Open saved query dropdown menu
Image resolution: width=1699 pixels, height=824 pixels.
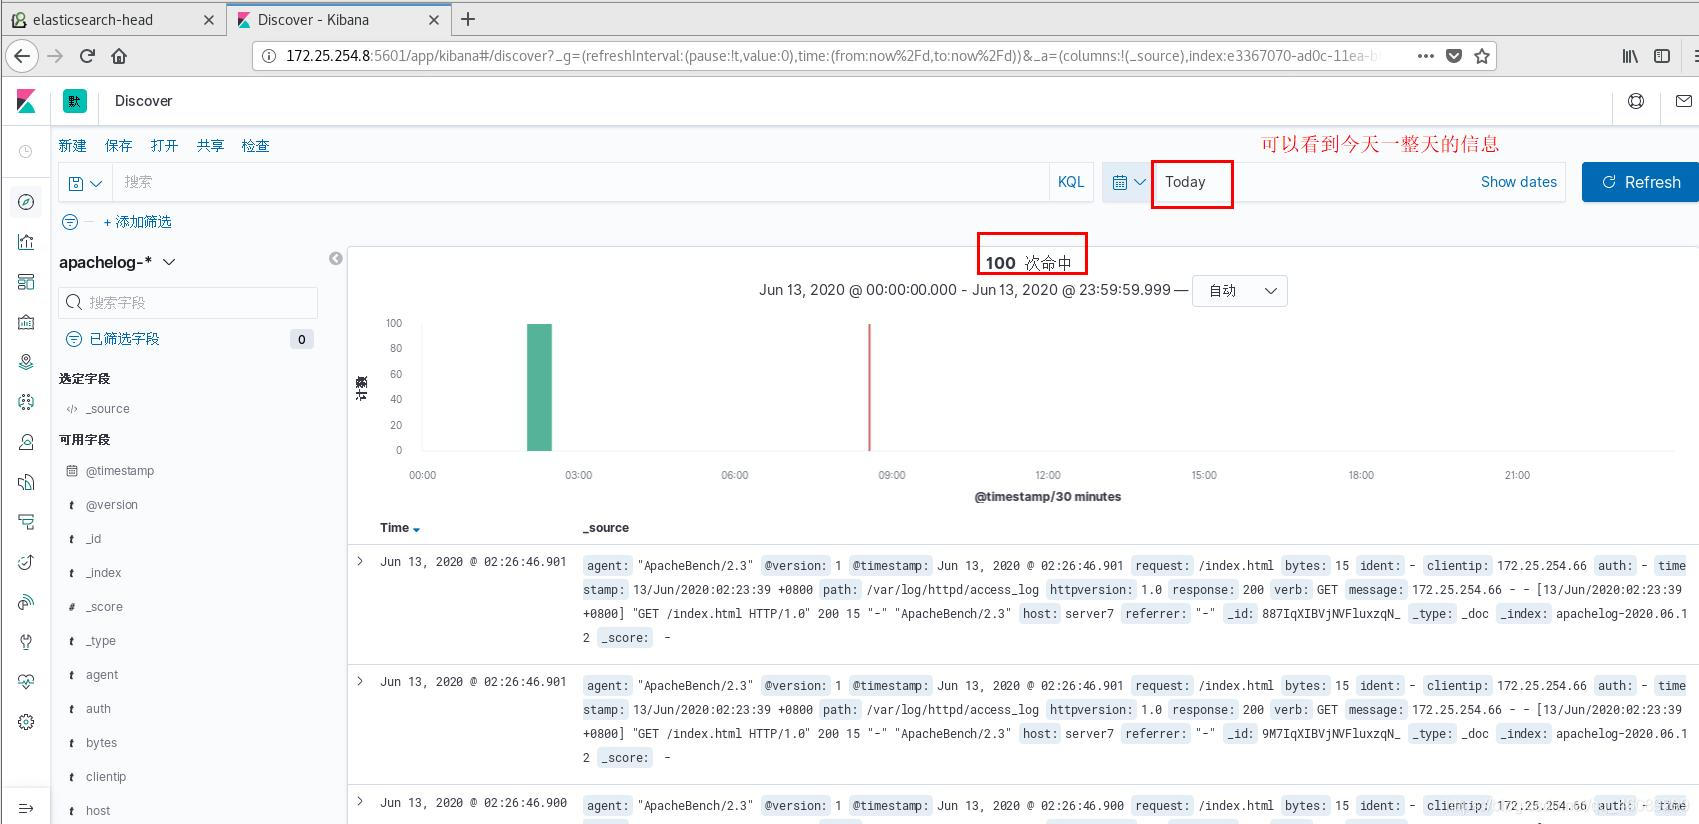click(x=85, y=183)
